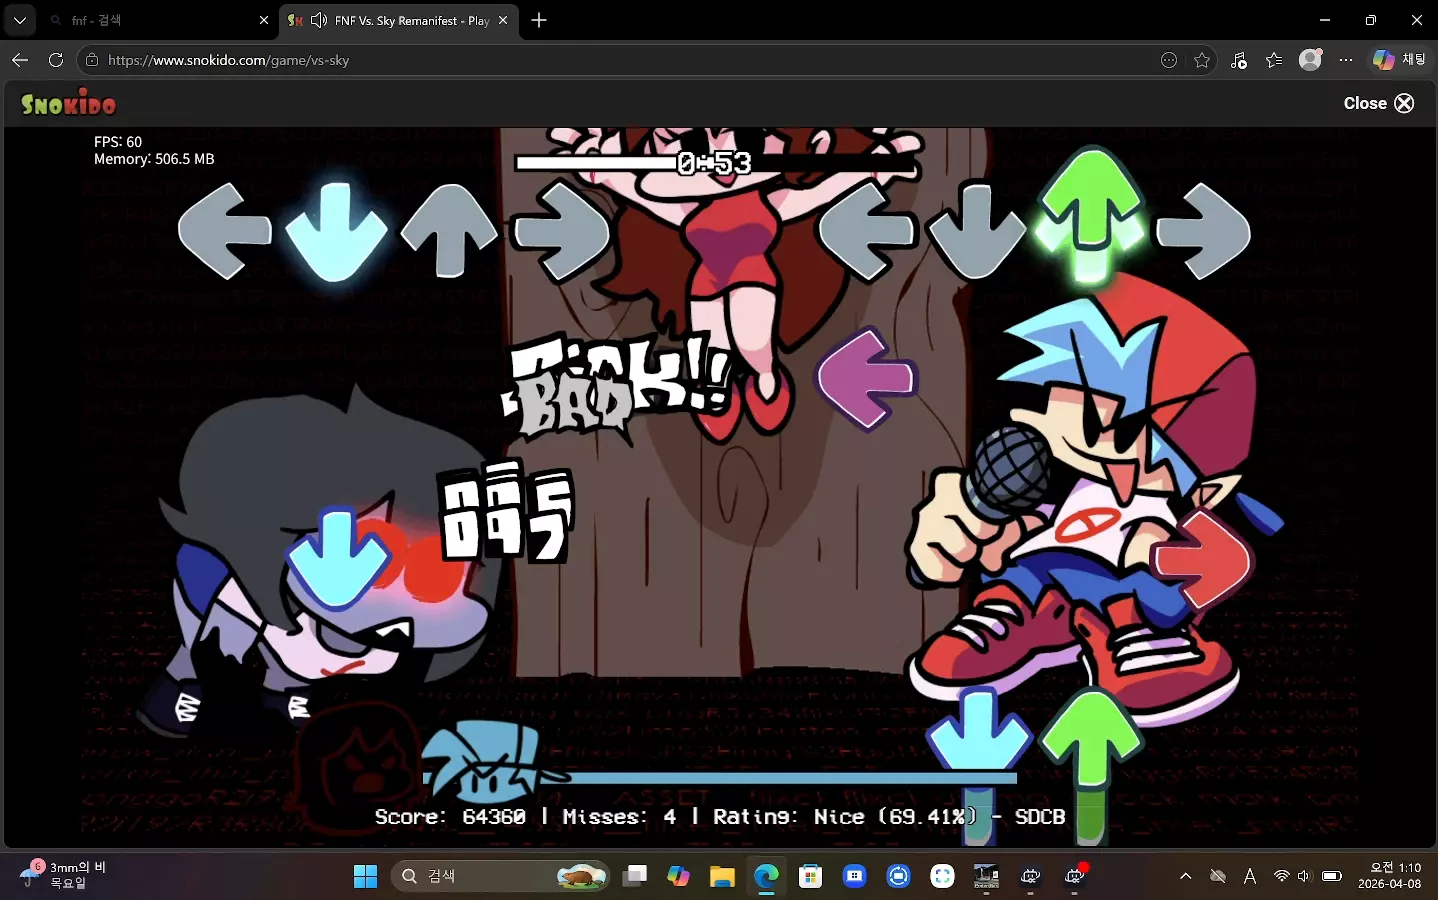The height and width of the screenshot is (900, 1438).
Task: Add this page to favorites with the star
Action: [x=1202, y=60]
